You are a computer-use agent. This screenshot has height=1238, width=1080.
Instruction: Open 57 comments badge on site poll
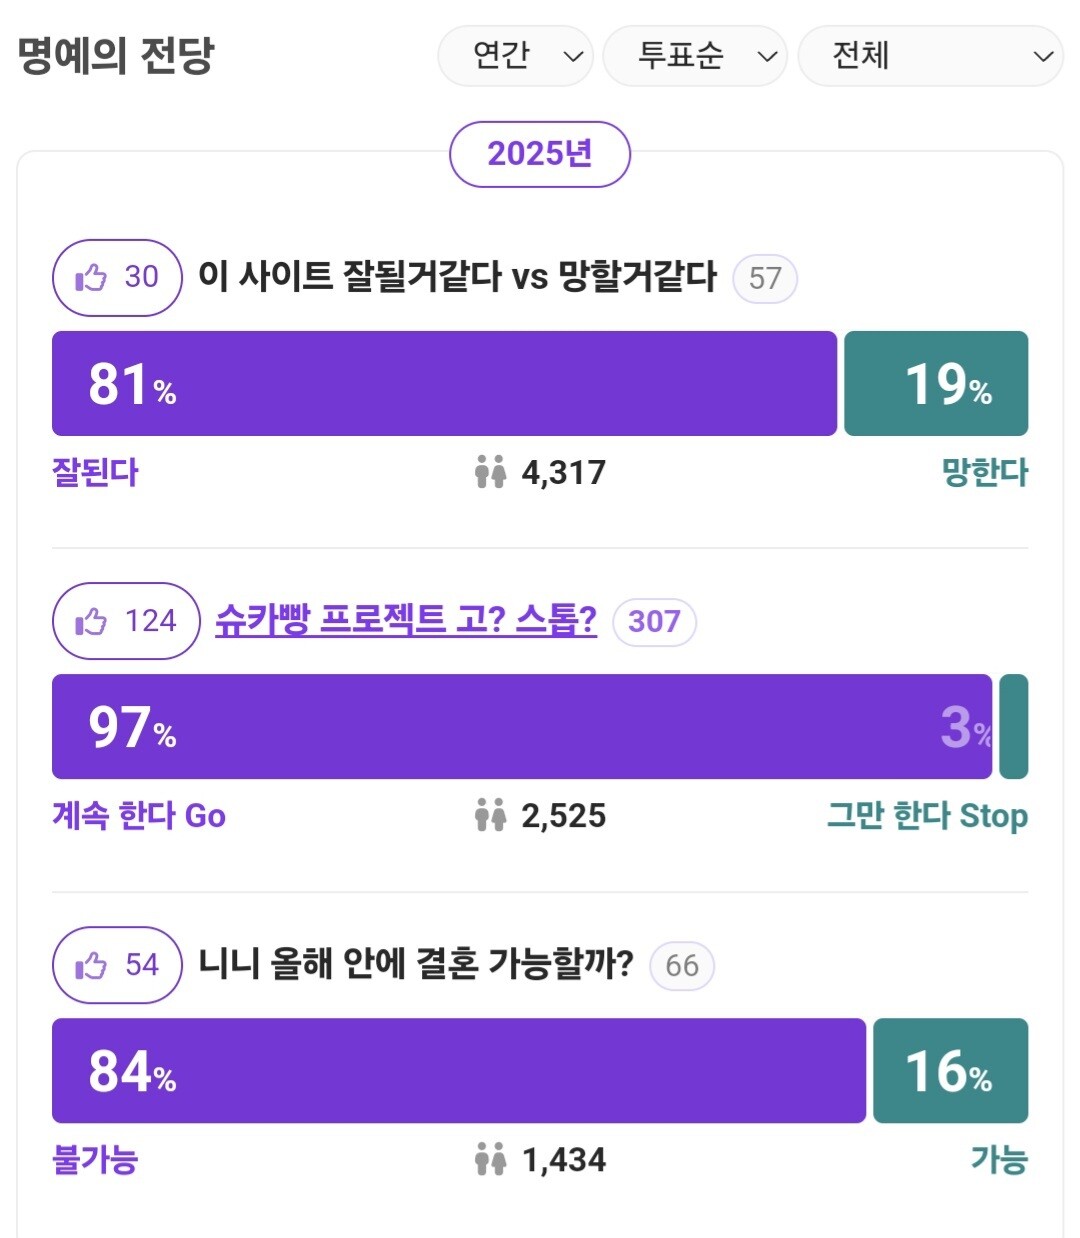coord(764,278)
